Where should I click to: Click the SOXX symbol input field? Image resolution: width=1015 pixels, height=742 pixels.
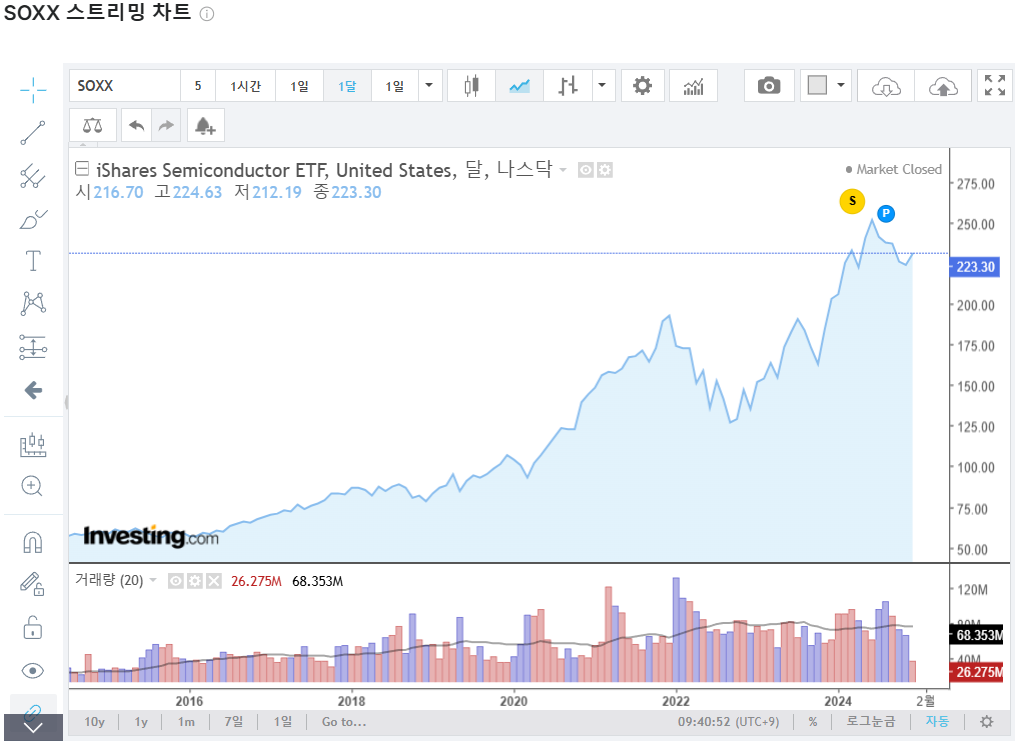[x=125, y=85]
